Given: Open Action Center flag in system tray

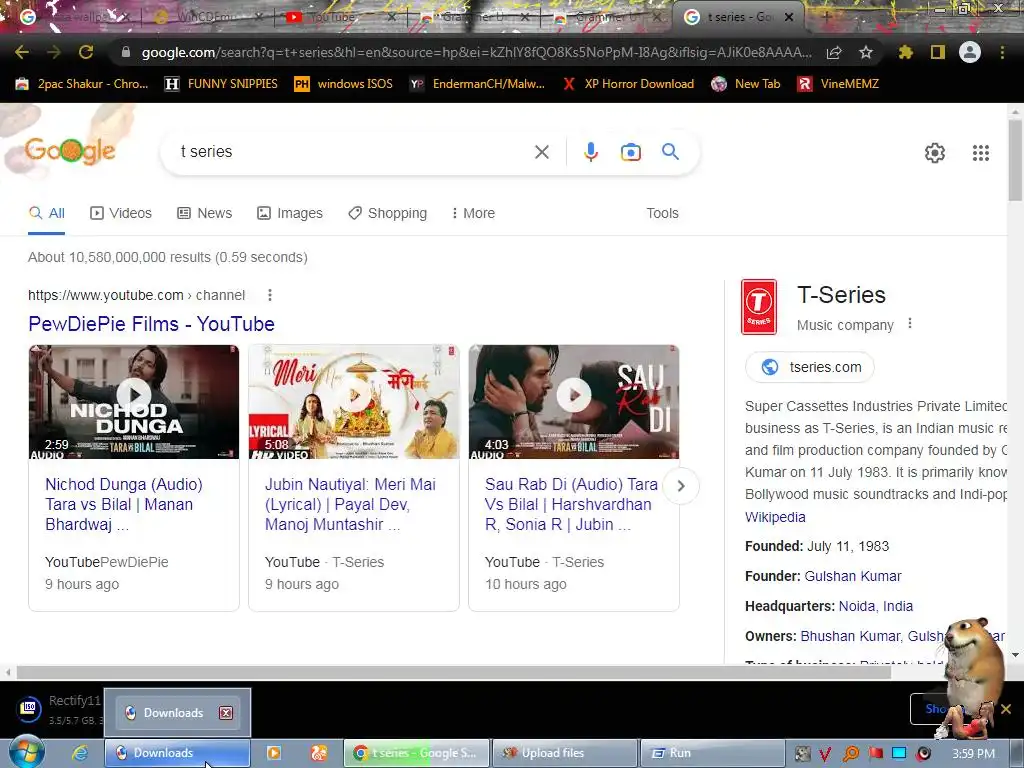Looking at the screenshot, I should click(x=876, y=754).
